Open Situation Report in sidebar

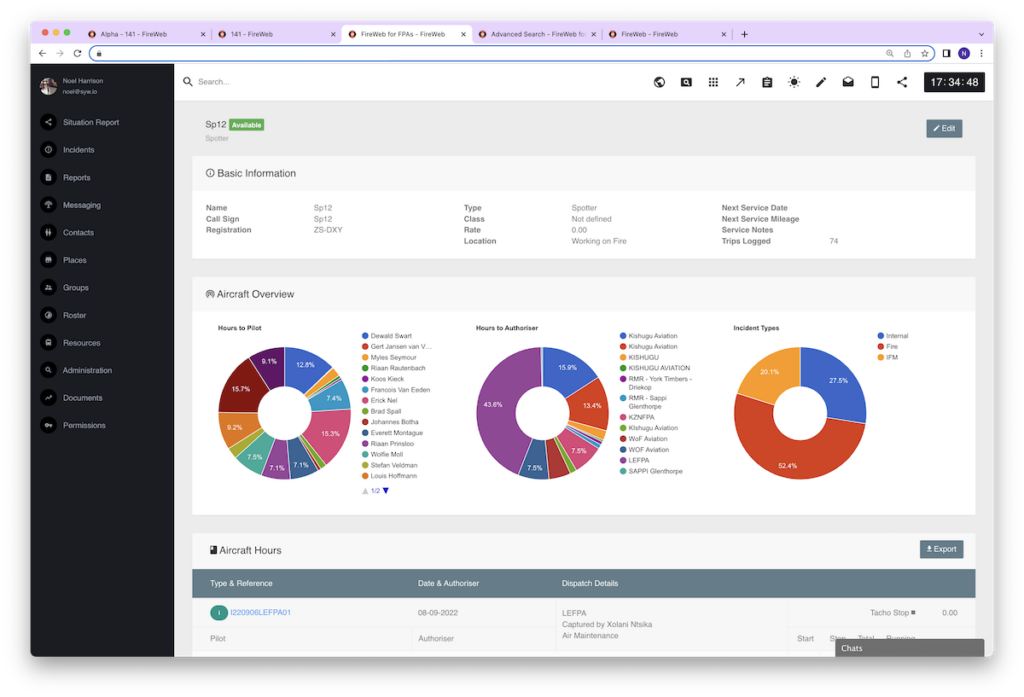point(90,122)
